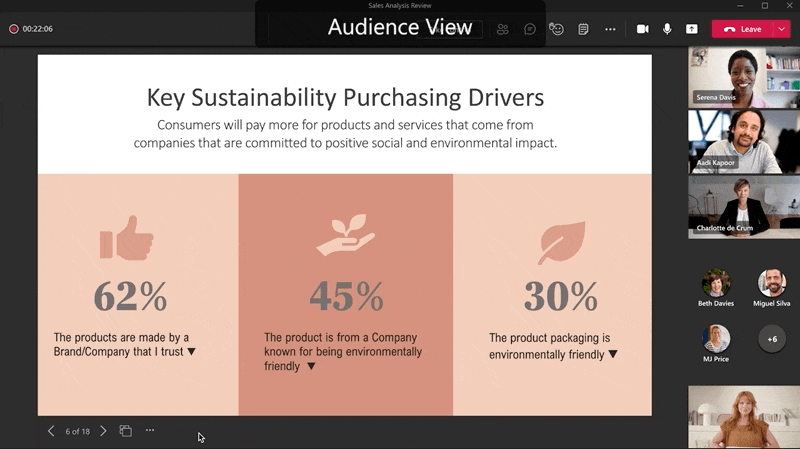Viewport: 800px width, 449px height.
Task: Expand the arrow after 'environmentally friendly' under 30%
Action: [613, 354]
